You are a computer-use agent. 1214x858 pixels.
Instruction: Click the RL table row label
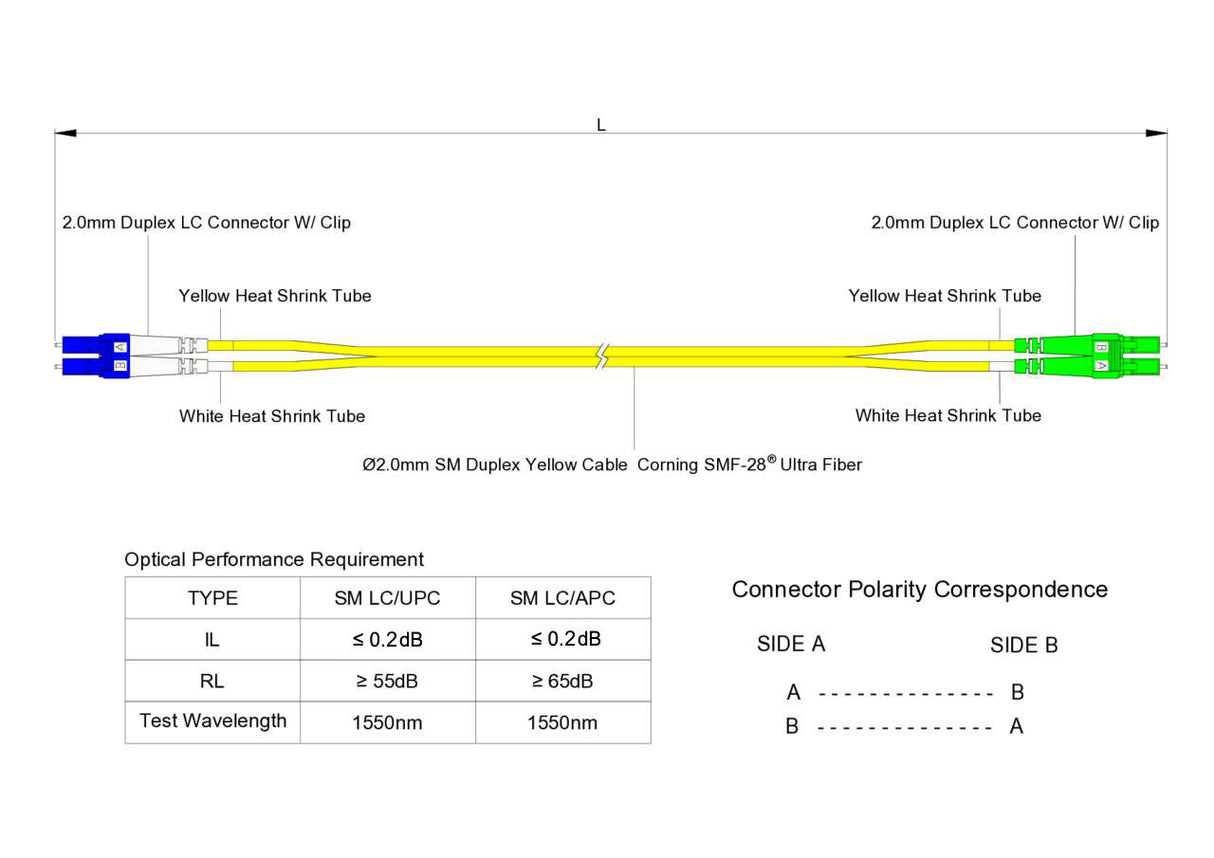click(x=211, y=681)
